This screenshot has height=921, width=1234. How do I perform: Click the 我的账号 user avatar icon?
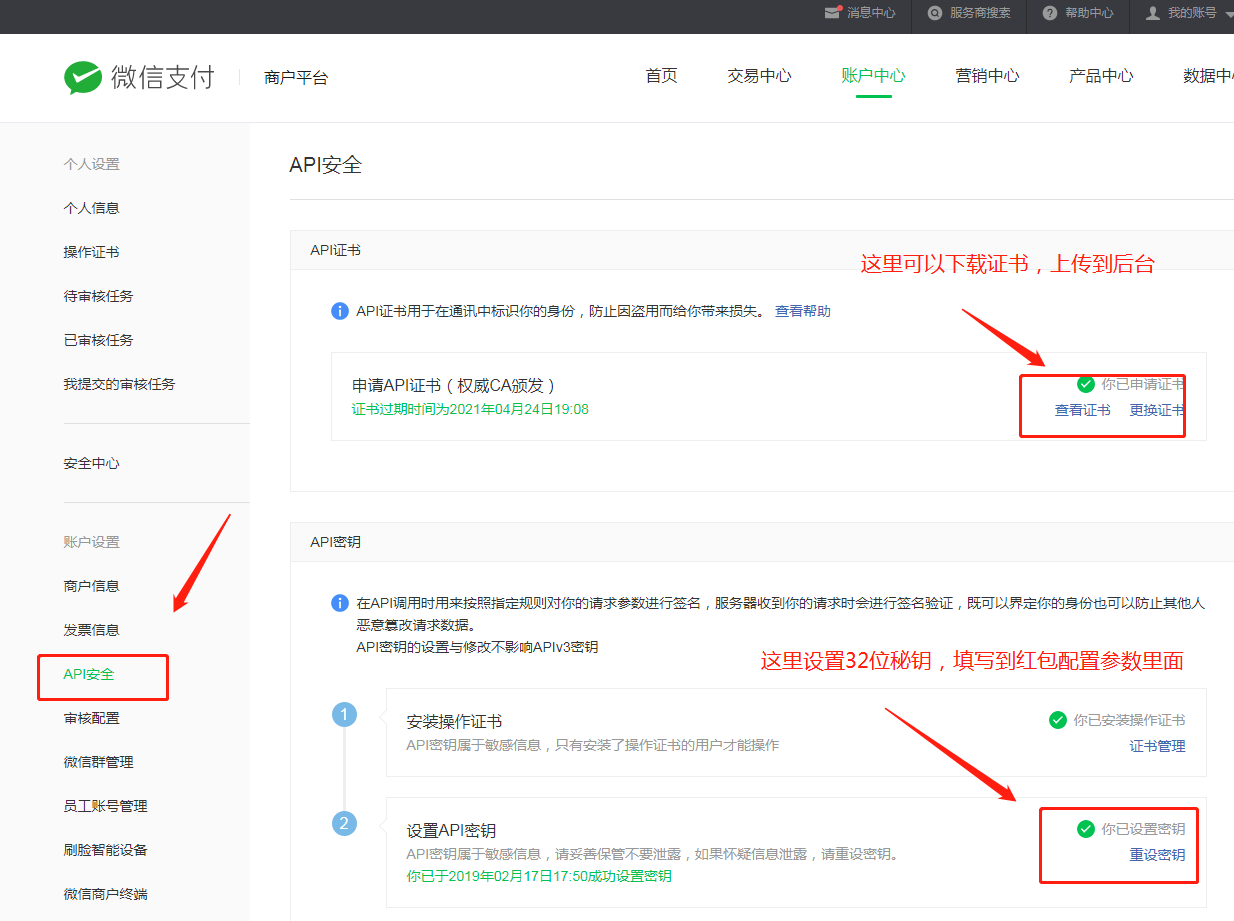[1153, 13]
